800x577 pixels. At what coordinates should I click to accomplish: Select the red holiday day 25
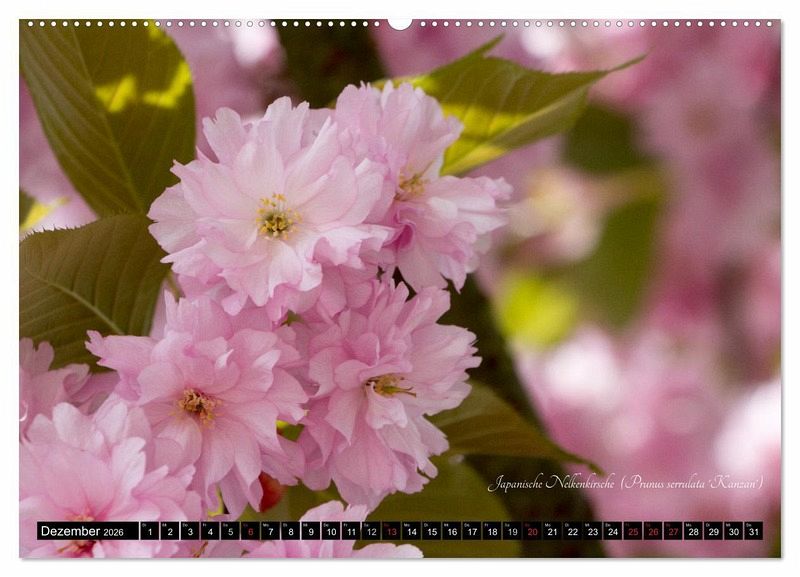632,531
